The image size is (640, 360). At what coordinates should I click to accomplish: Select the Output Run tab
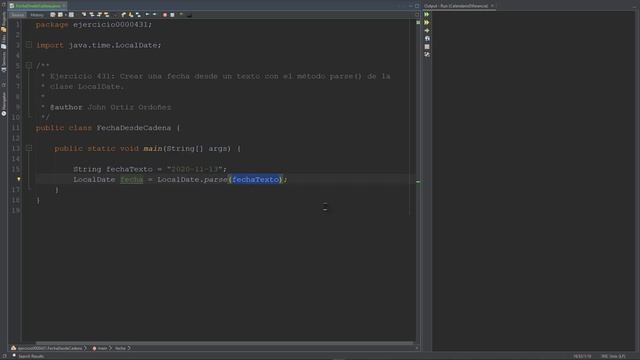[x=456, y=6]
